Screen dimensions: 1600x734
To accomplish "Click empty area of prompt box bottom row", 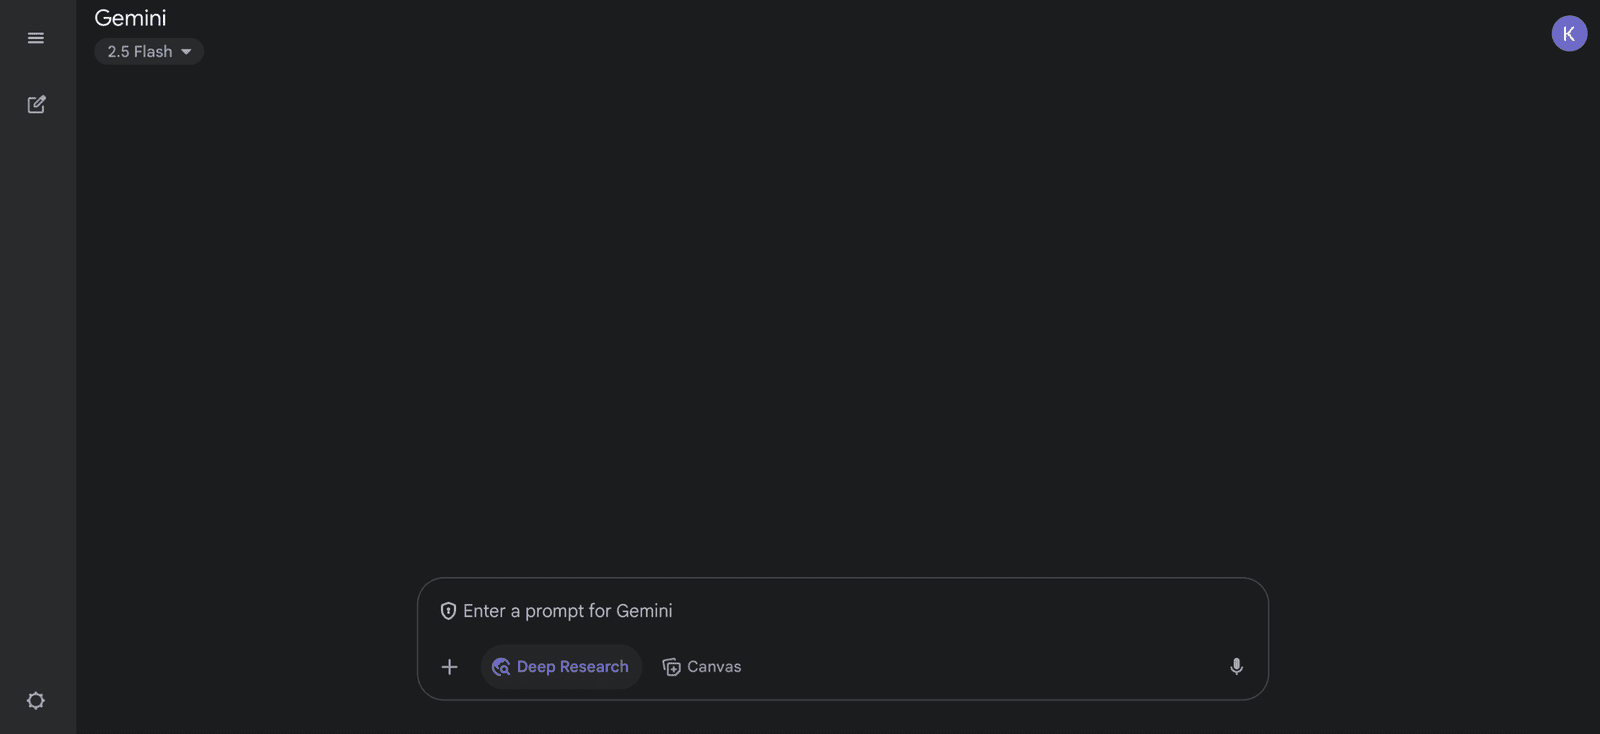I will 985,666.
